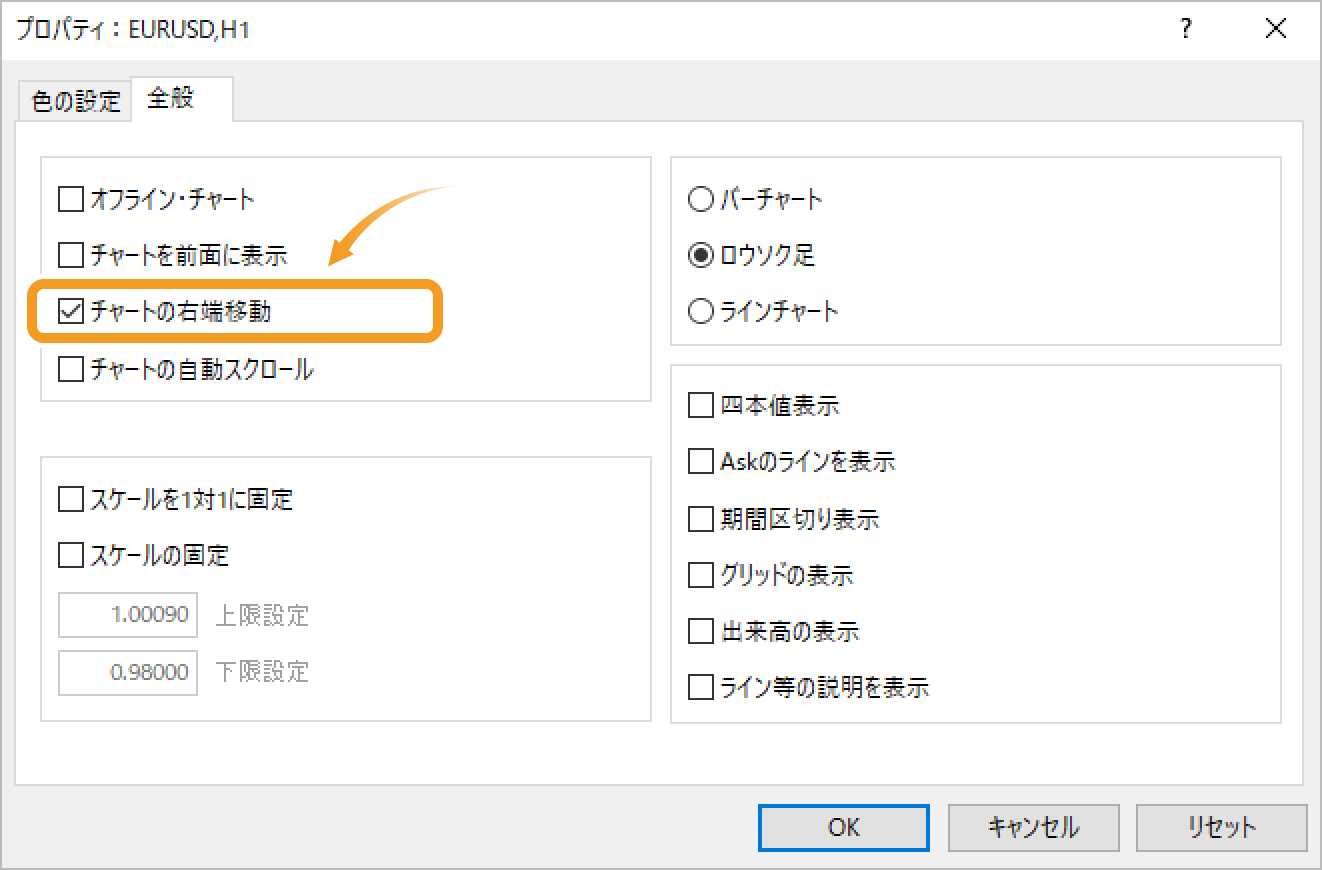The image size is (1322, 870).
Task: Tick スケールを1対1に固定 checkbox
Action: point(71,499)
